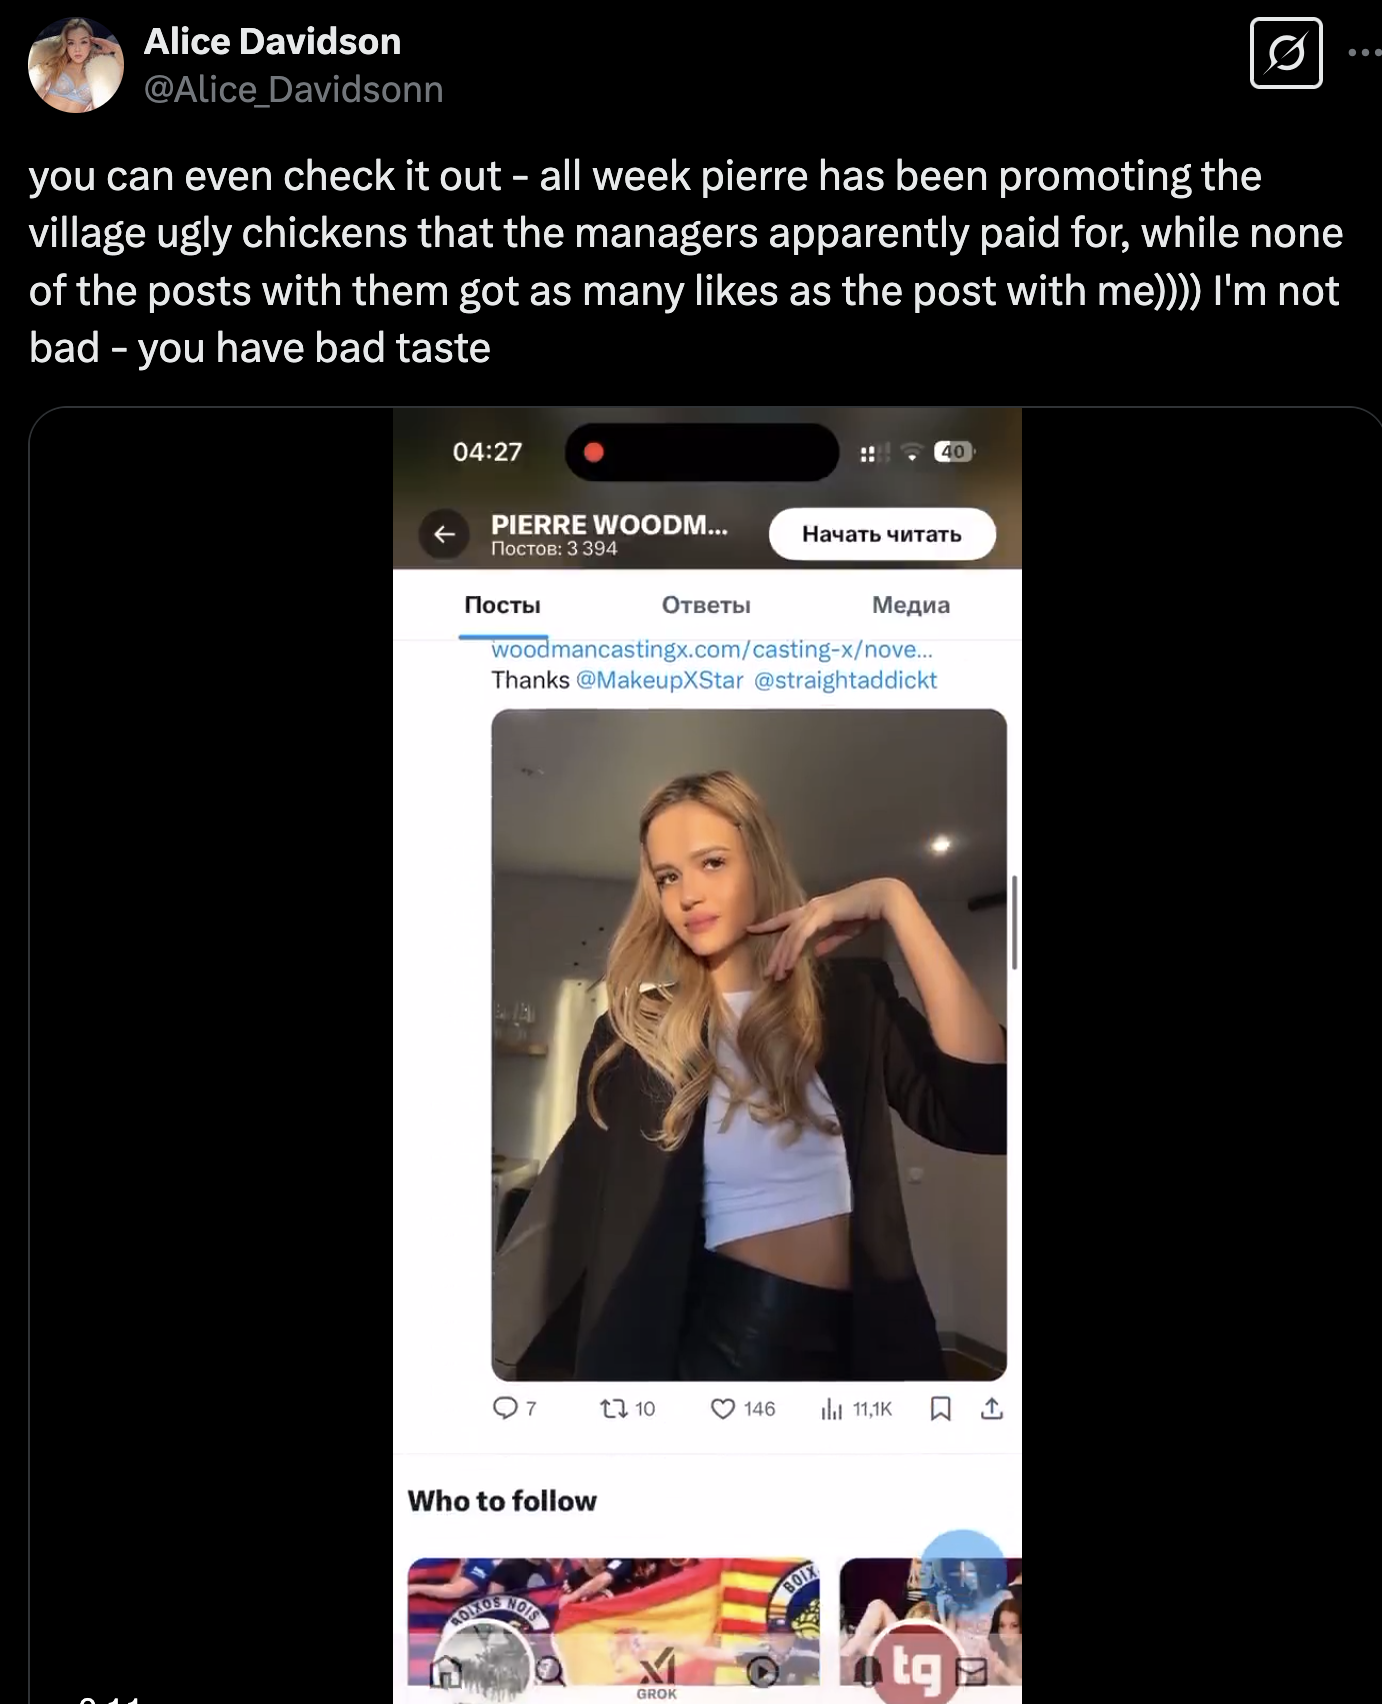Click the @Alice_Davidsonn handle
Screen dimensions: 1382x1704
point(294,90)
